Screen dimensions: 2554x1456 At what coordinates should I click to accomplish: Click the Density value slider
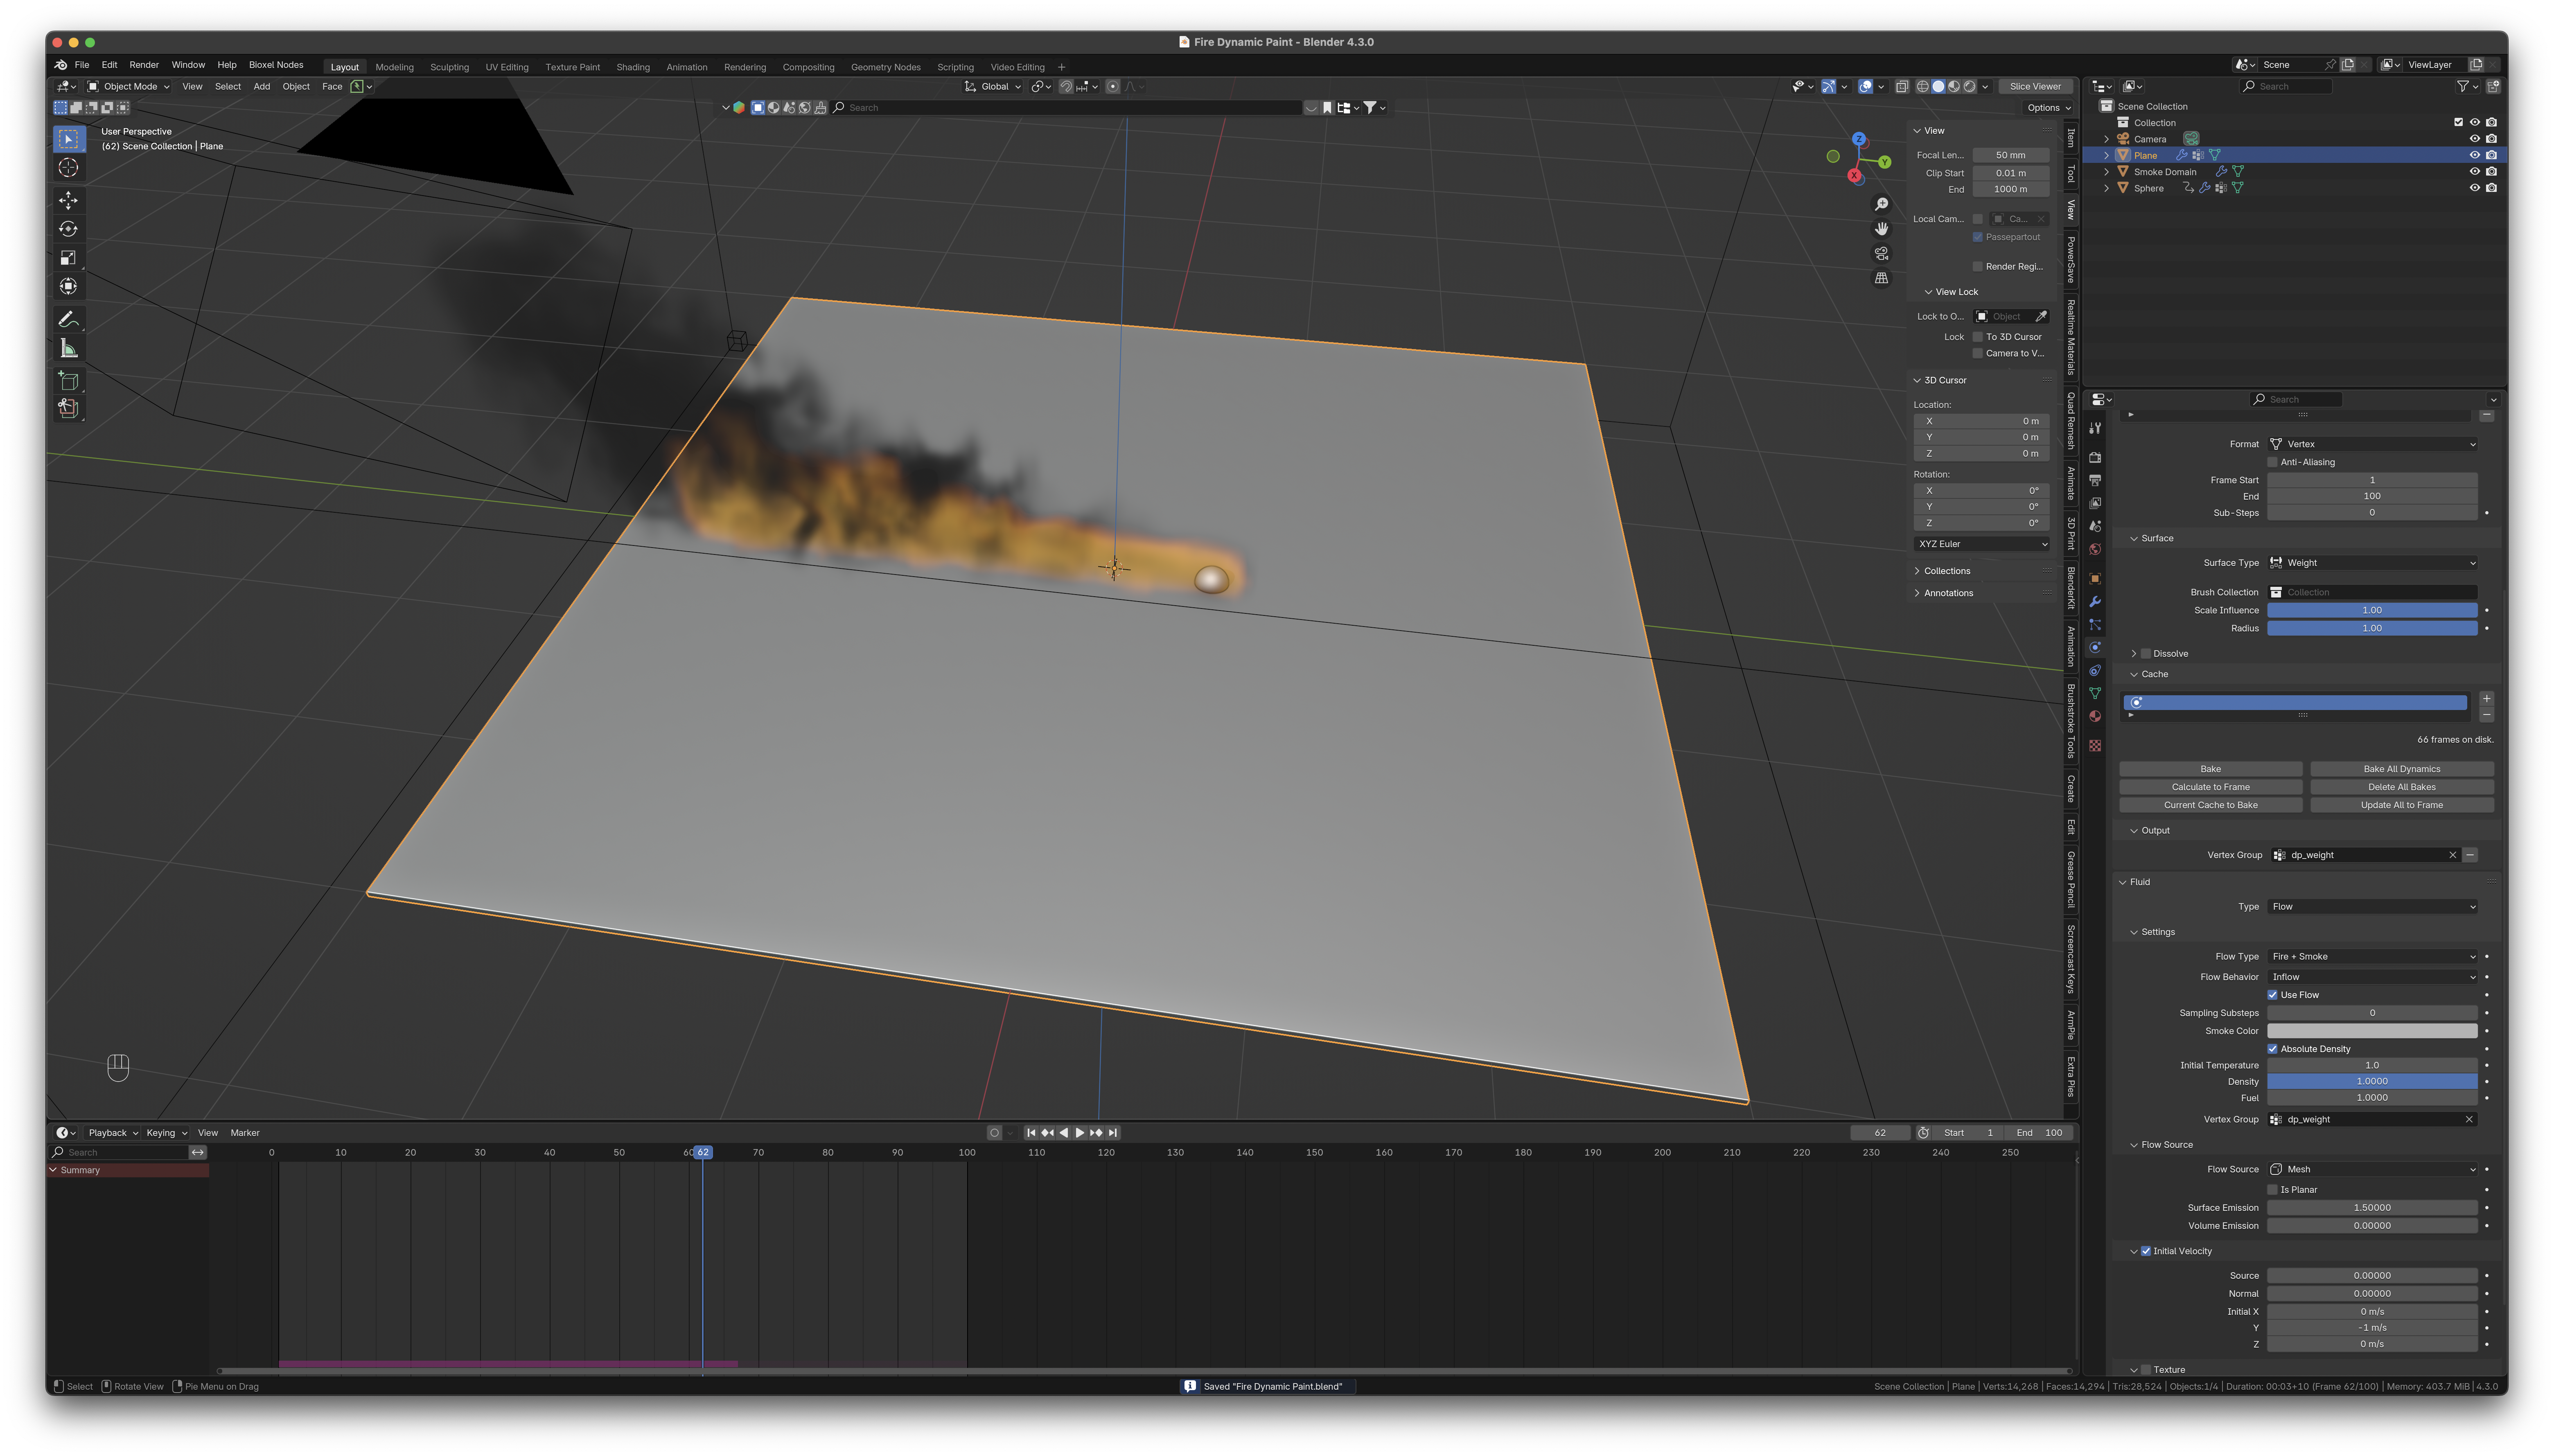(x=2372, y=1082)
